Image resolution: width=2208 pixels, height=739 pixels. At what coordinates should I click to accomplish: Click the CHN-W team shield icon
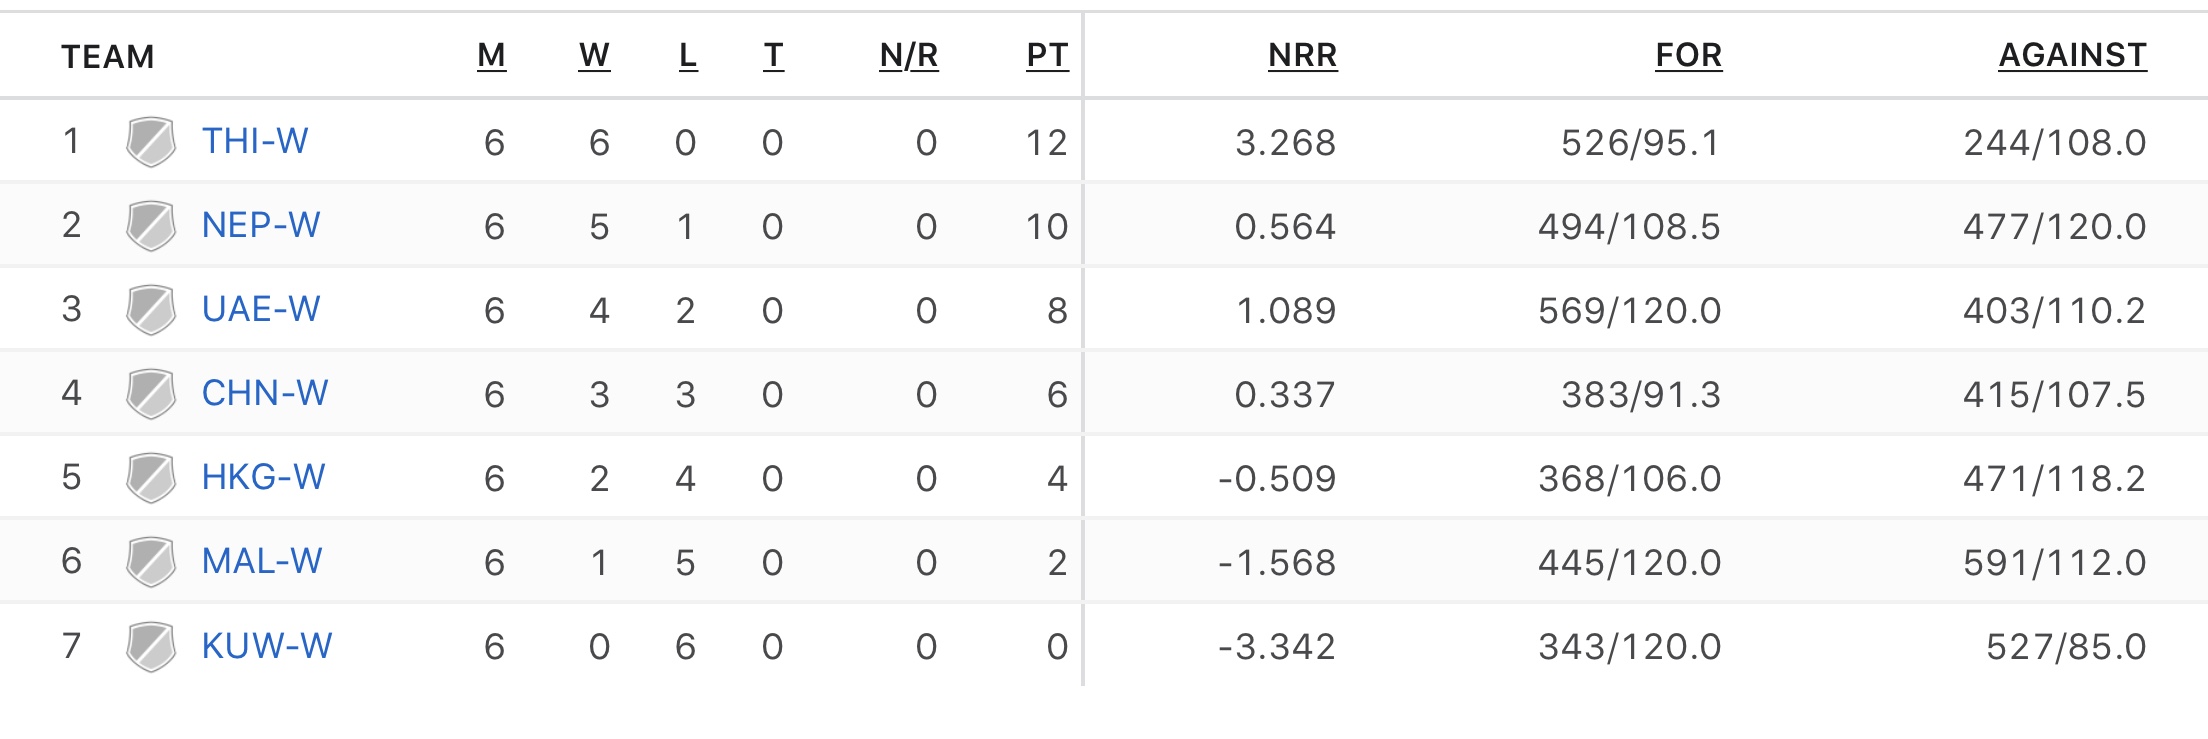[151, 394]
